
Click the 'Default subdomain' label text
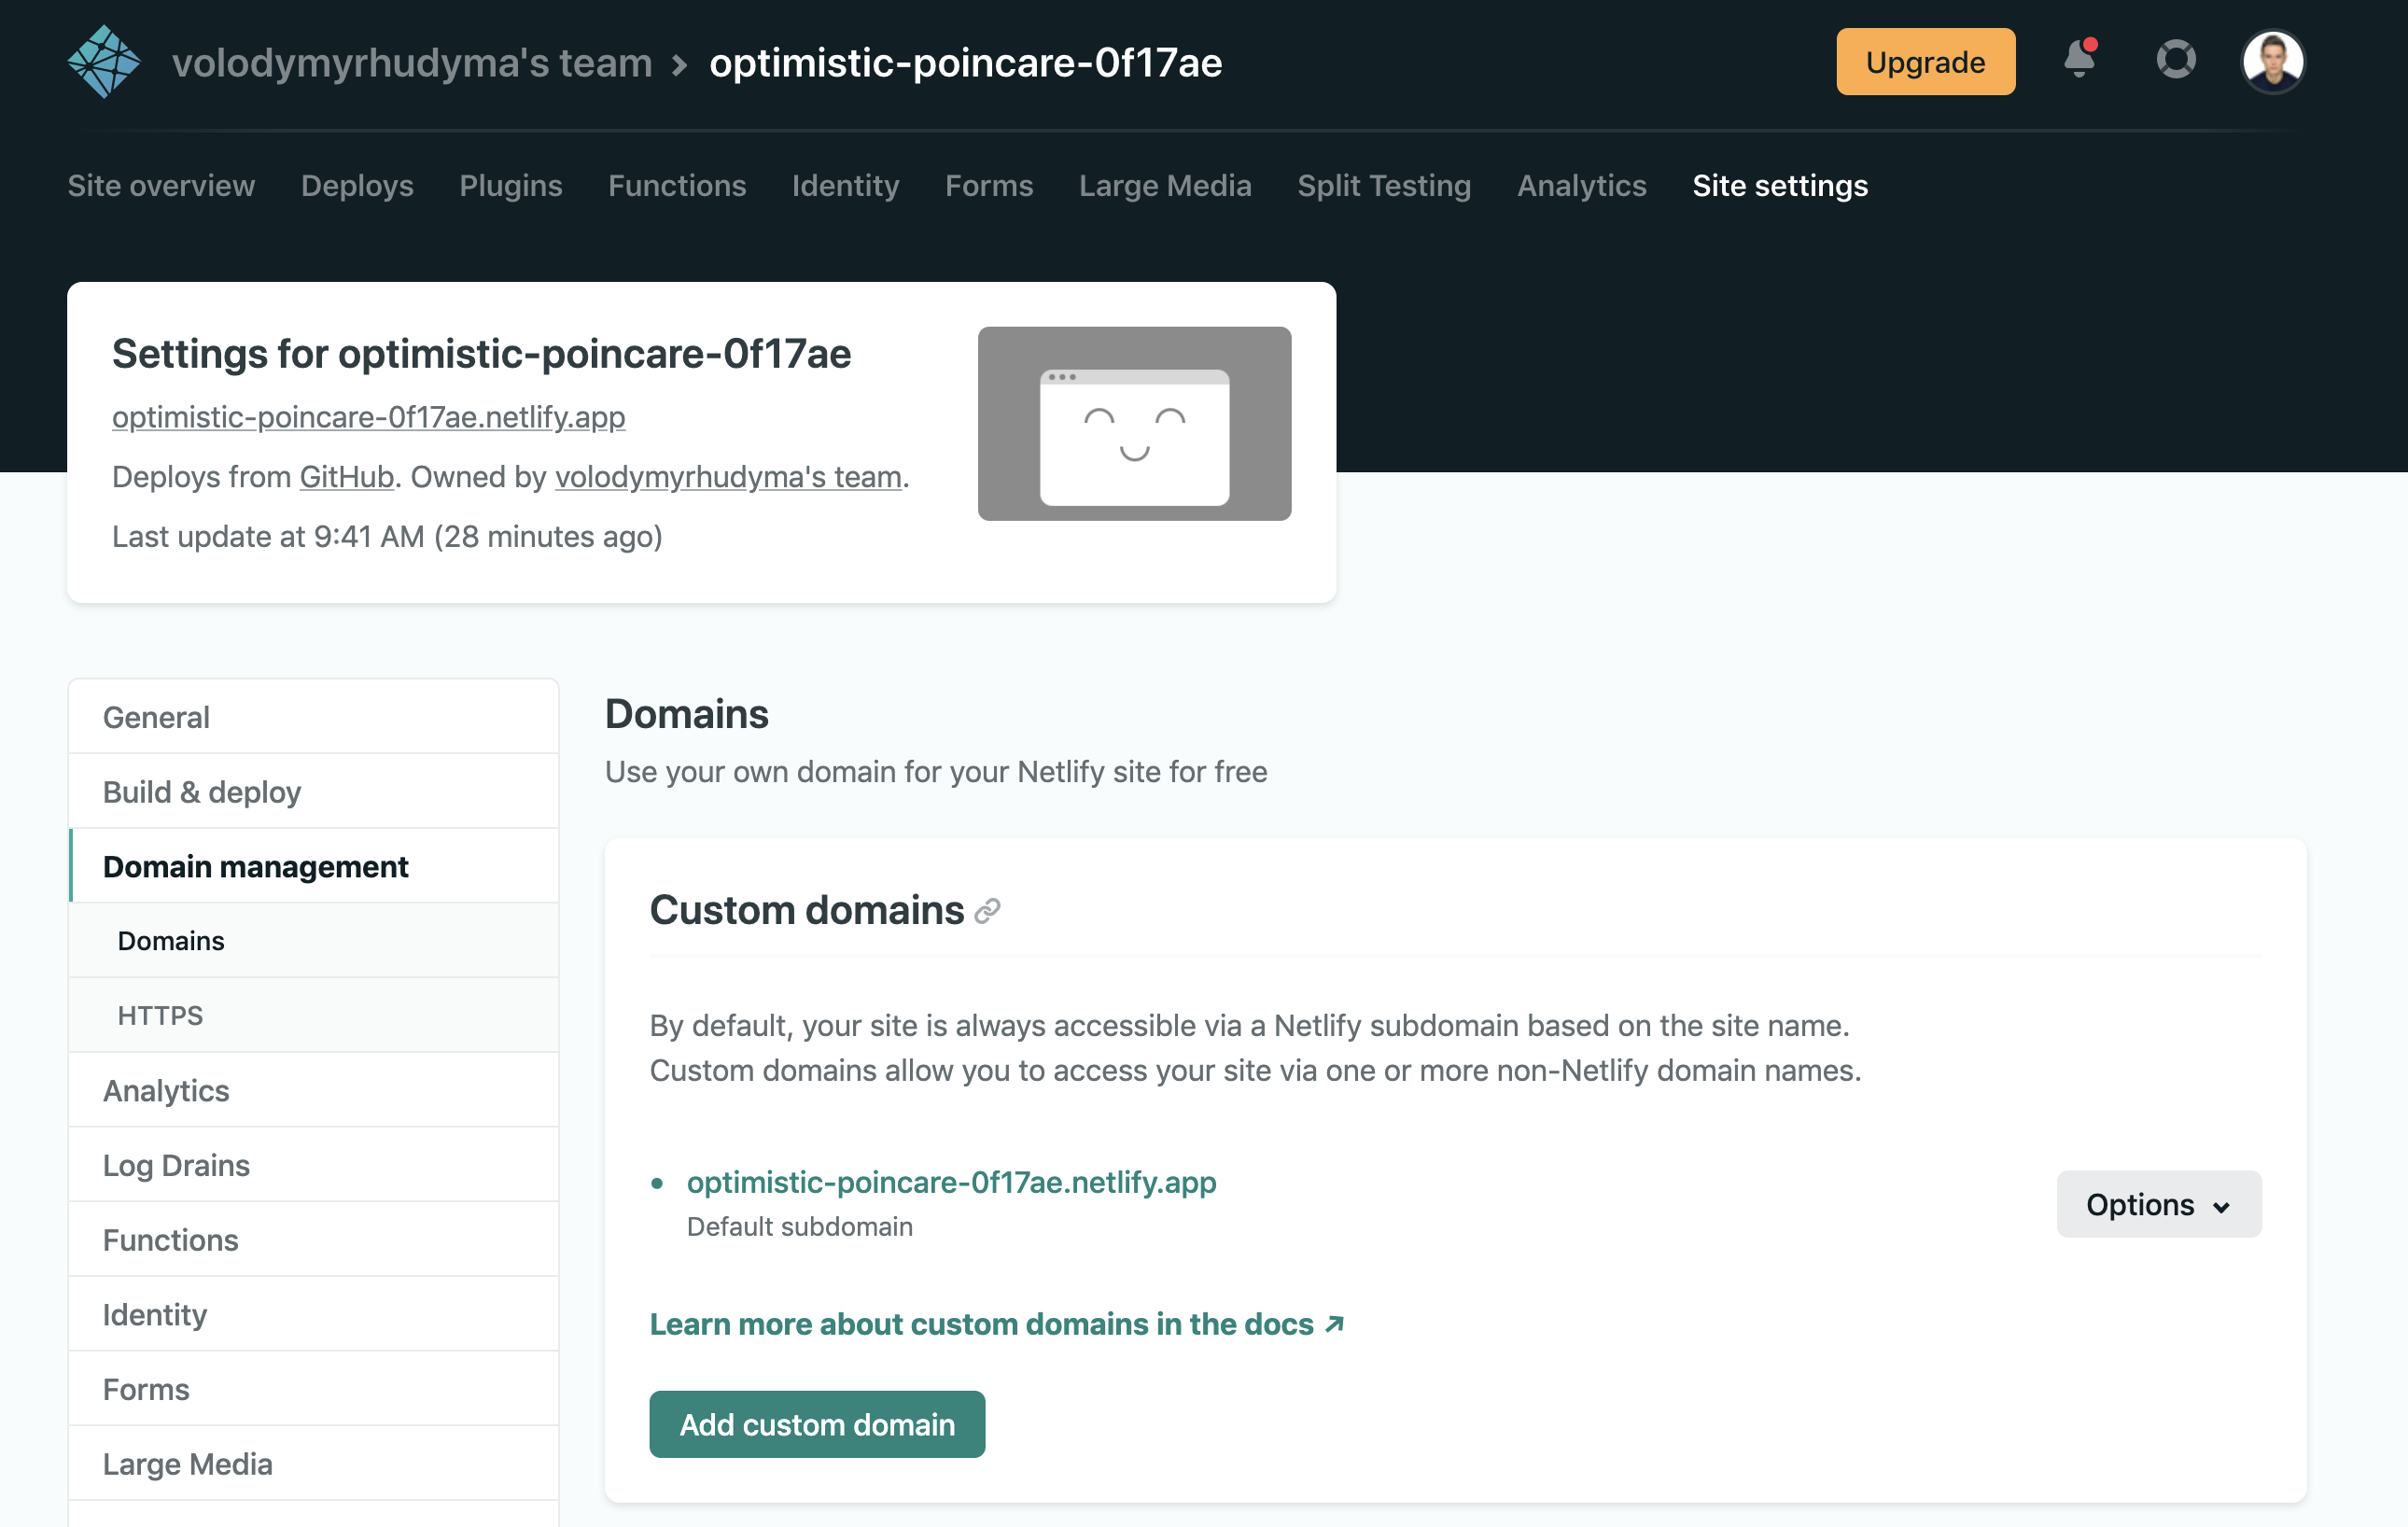click(800, 1227)
